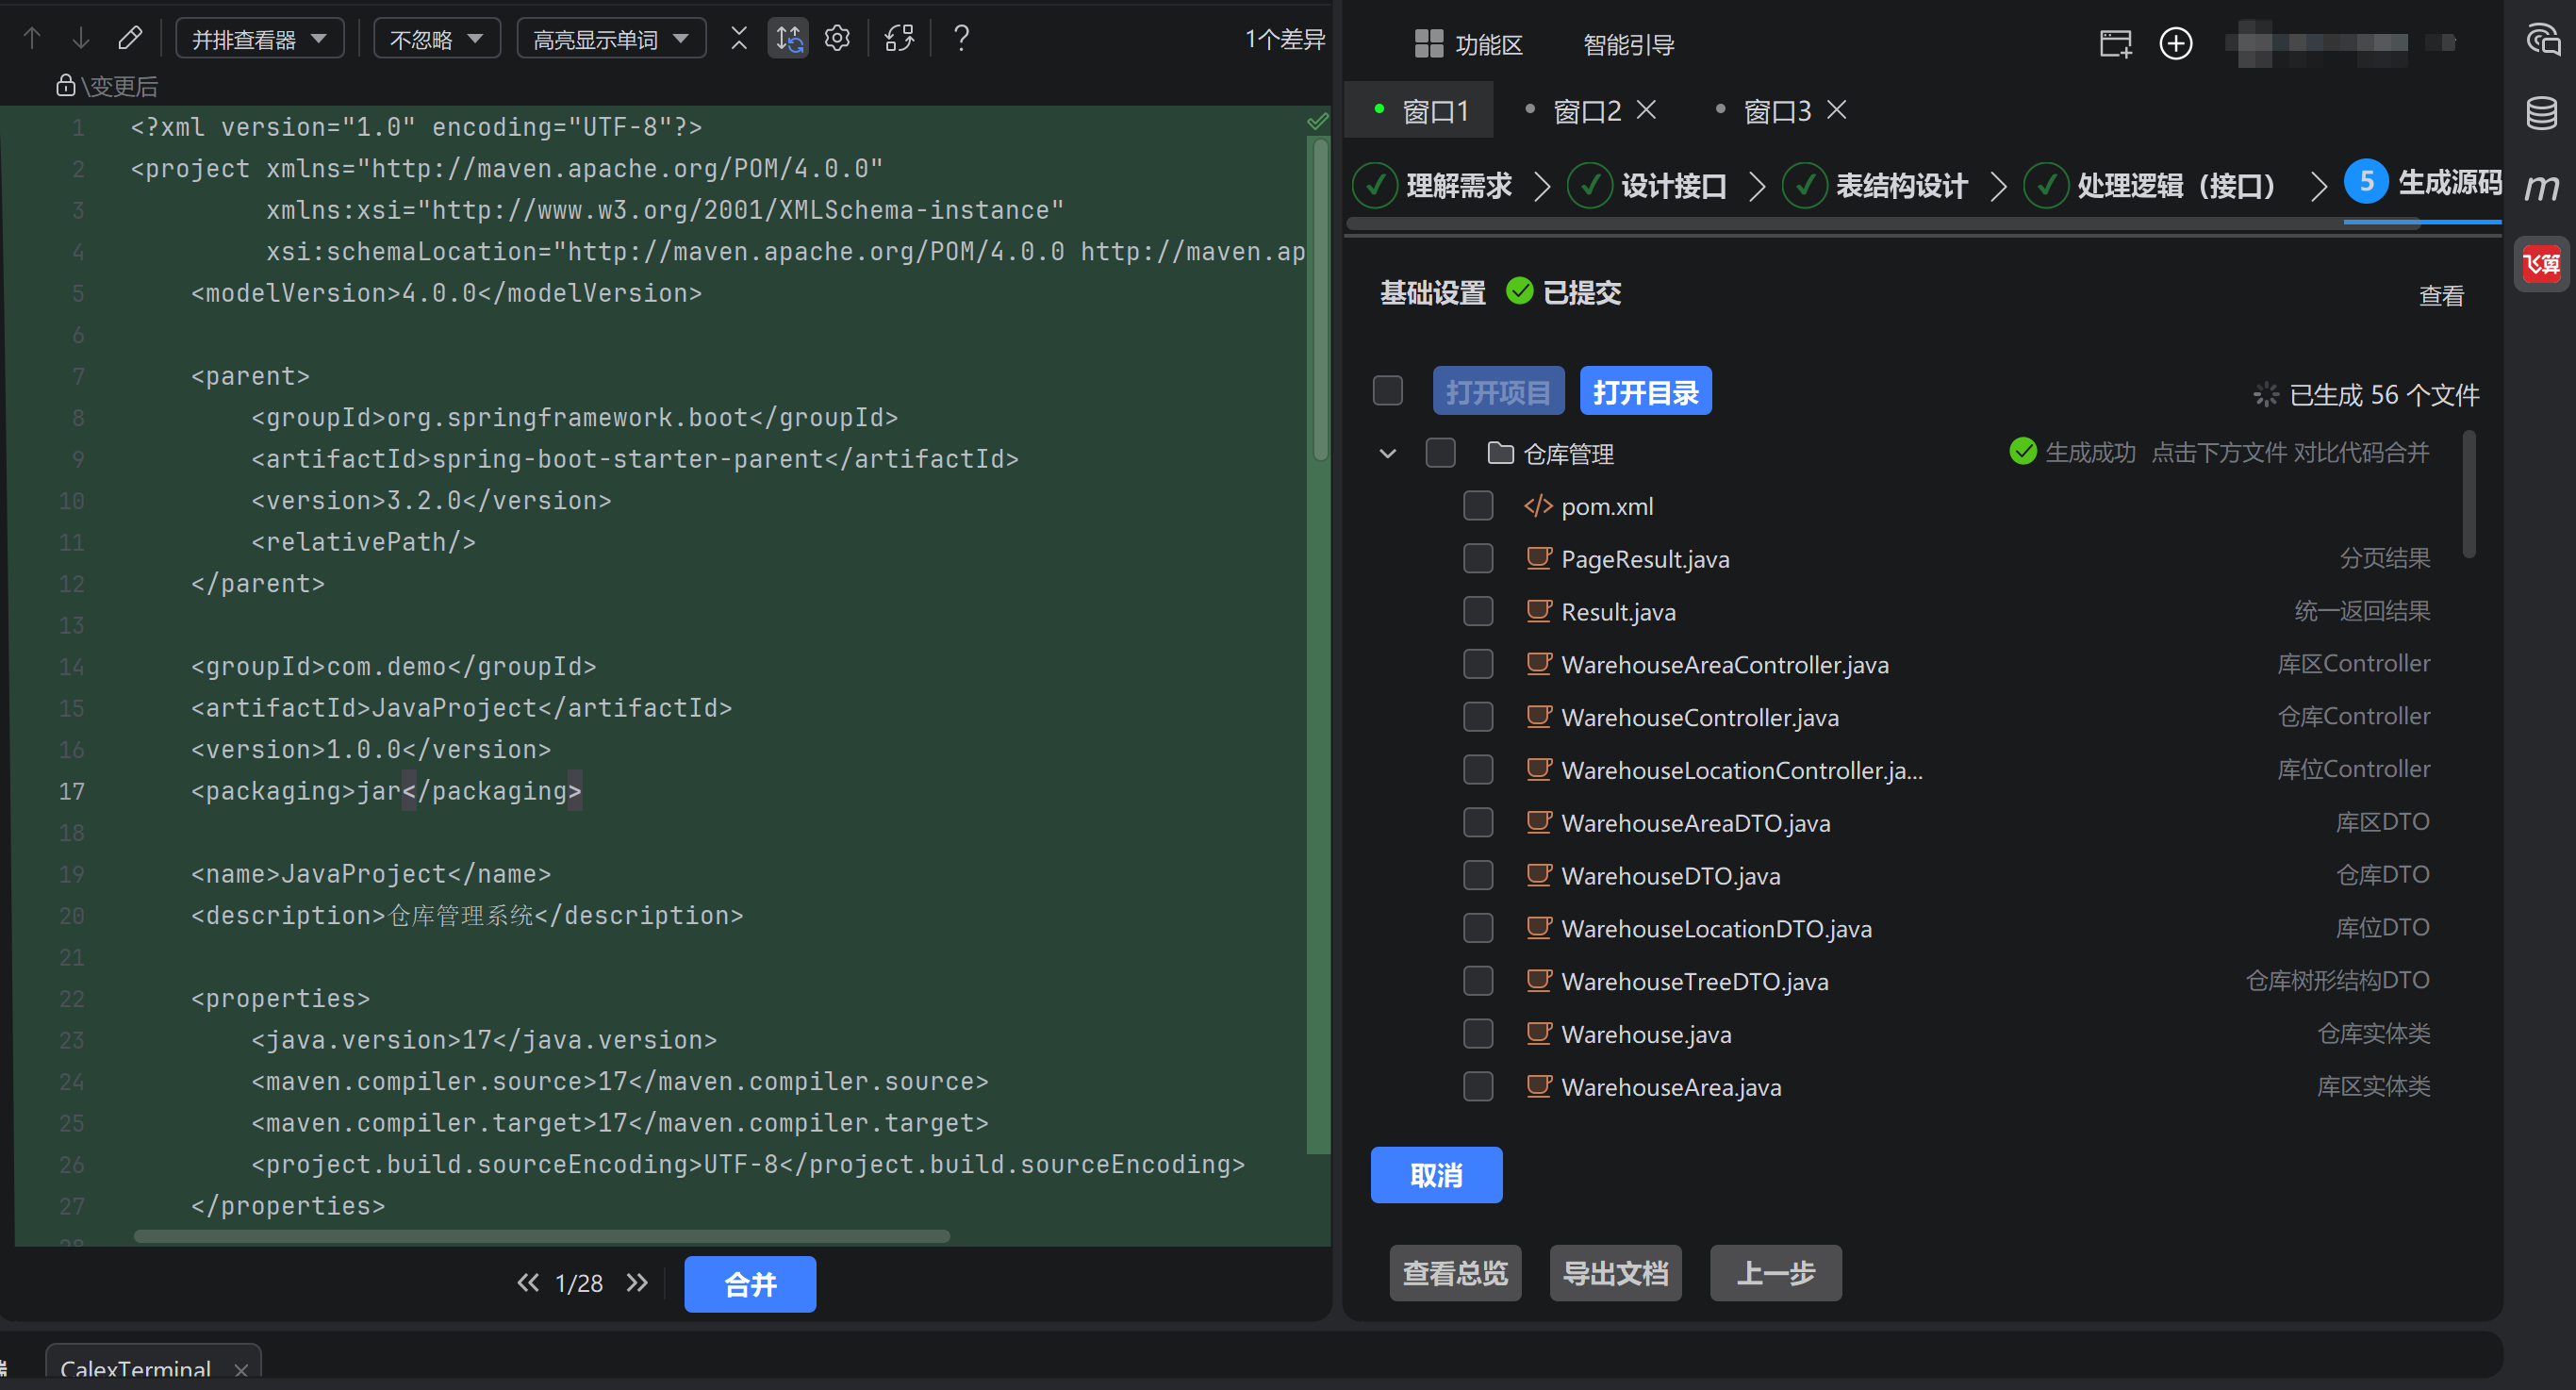The width and height of the screenshot is (2576, 1390).
Task: Collapse unchanged fragments icon
Action: coord(739,39)
